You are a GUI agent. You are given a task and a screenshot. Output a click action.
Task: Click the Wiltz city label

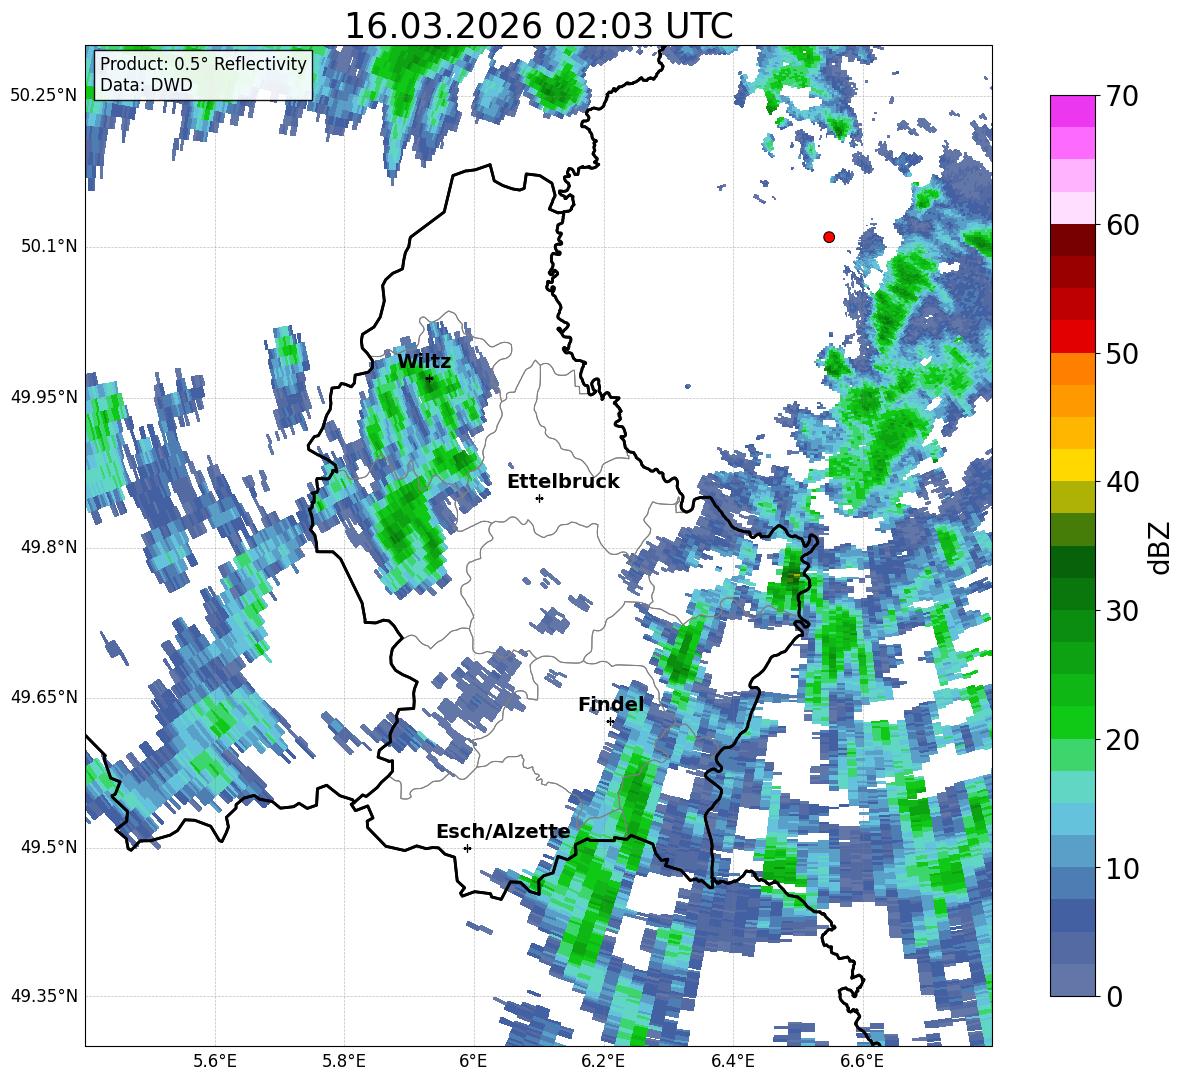(424, 362)
